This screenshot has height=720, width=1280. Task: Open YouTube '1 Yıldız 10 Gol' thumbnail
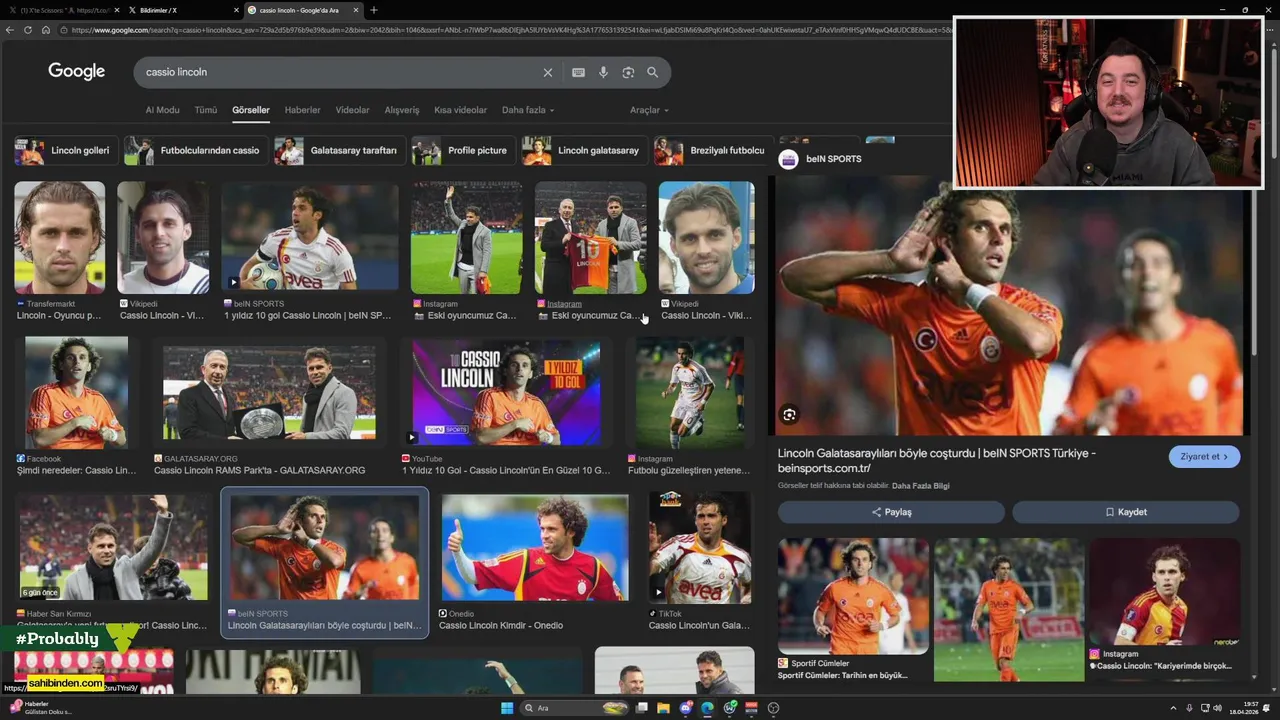[x=506, y=392]
